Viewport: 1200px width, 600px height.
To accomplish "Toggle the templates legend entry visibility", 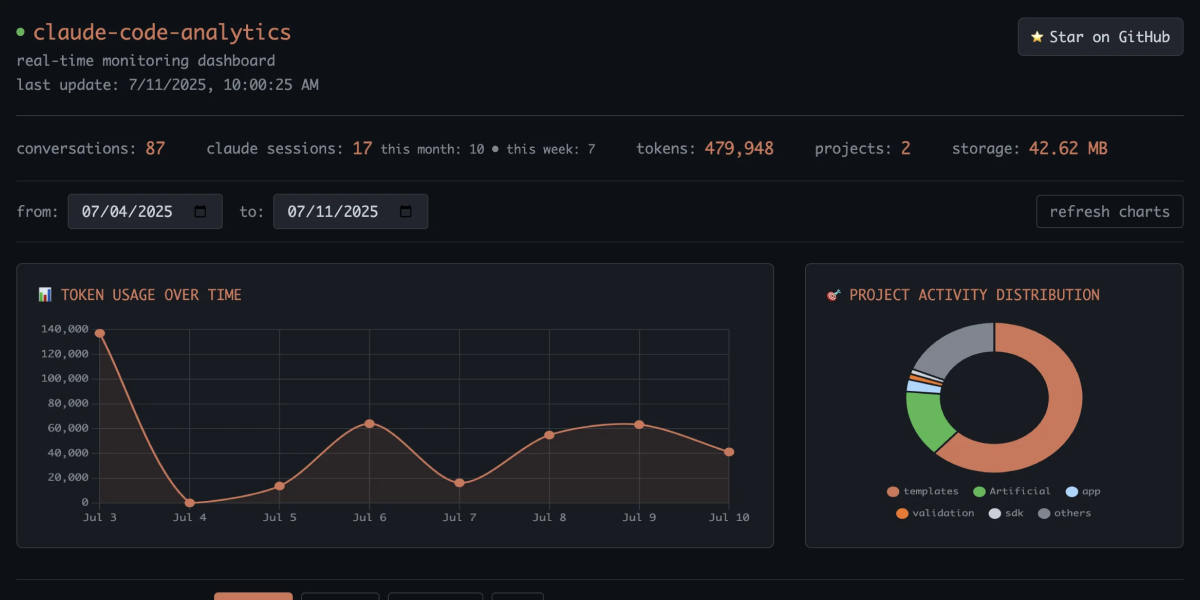I will 916,490.
